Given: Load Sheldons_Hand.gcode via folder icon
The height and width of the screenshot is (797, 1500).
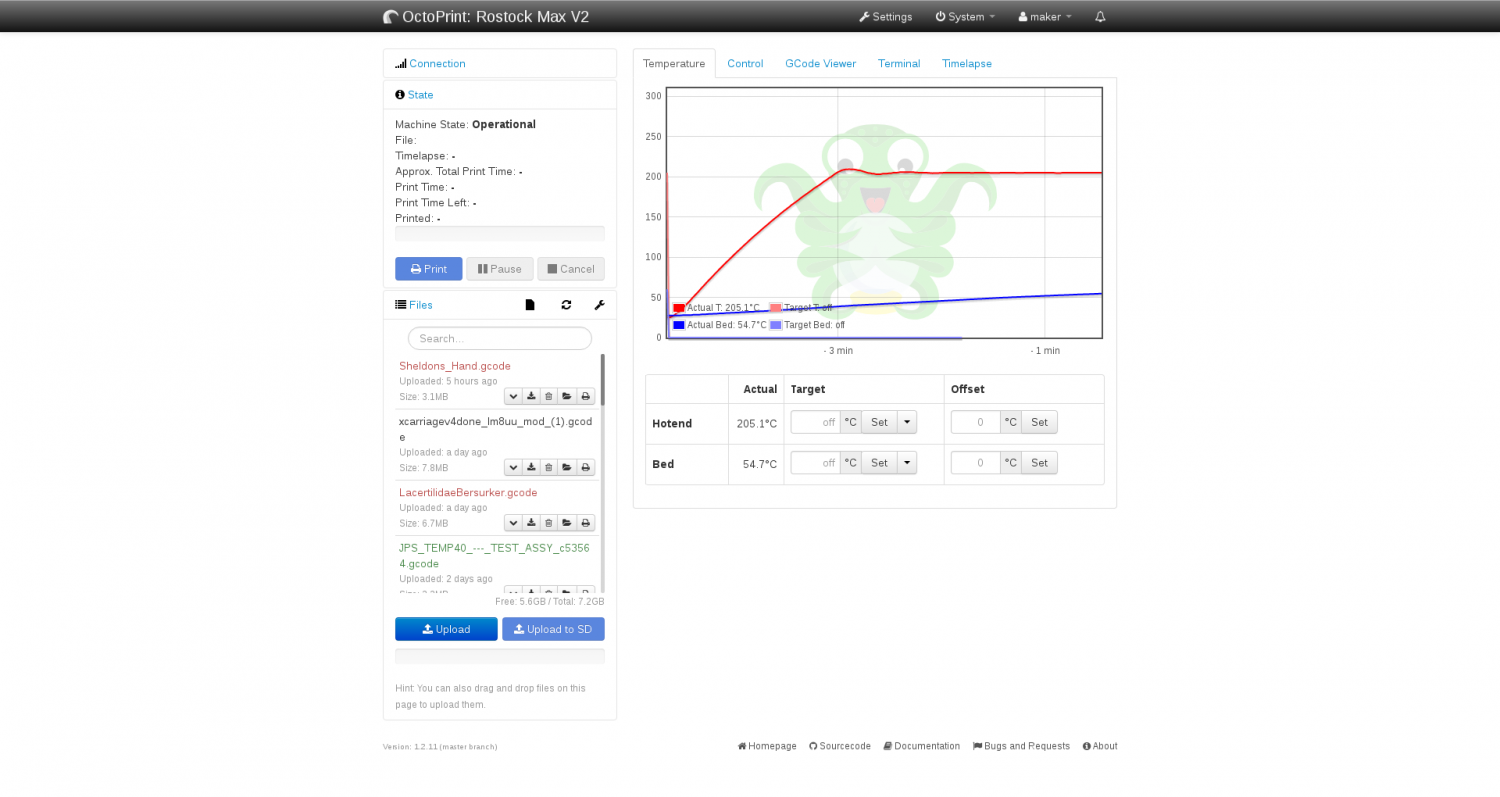Looking at the screenshot, I should (x=567, y=396).
